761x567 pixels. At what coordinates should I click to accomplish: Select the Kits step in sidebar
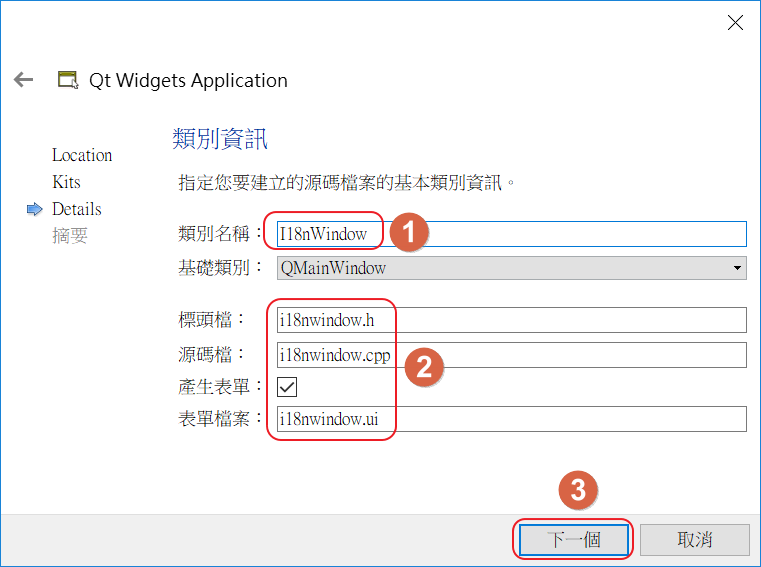coord(66,182)
